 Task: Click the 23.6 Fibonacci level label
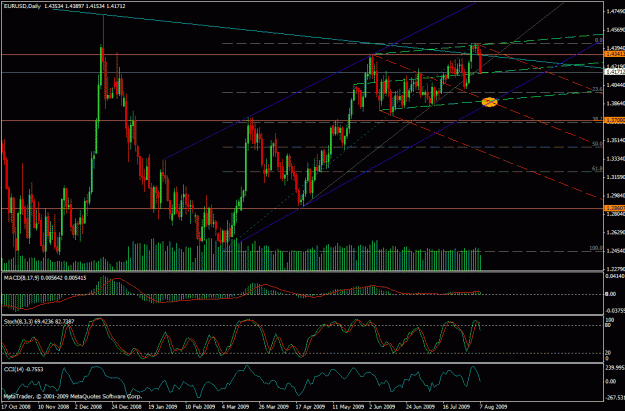[597, 89]
